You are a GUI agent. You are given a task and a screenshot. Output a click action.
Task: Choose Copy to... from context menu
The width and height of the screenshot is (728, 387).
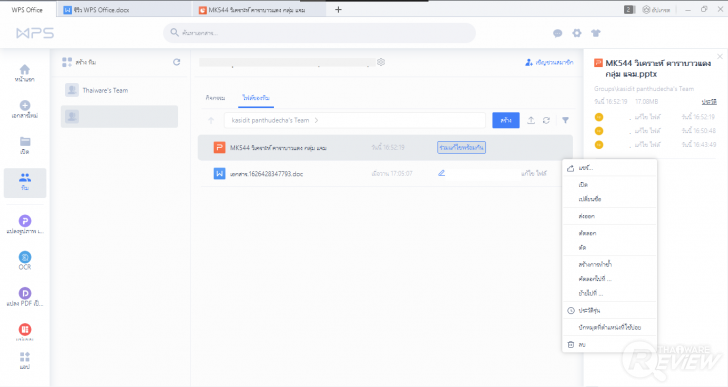[x=610, y=279]
